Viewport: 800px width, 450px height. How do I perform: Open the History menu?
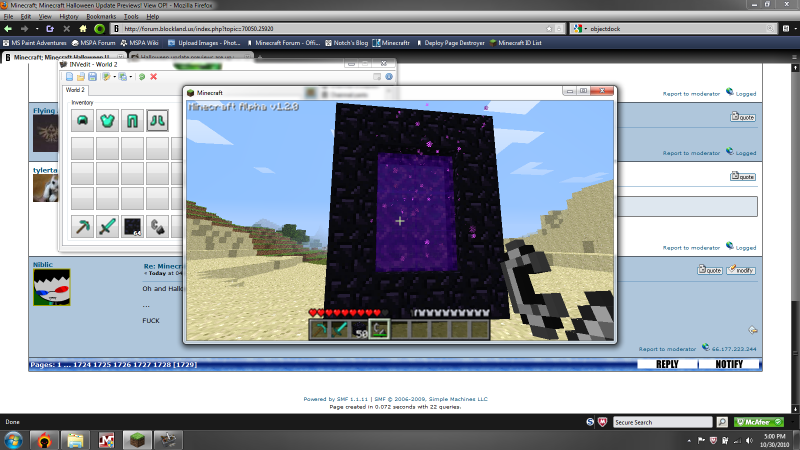pos(68,16)
